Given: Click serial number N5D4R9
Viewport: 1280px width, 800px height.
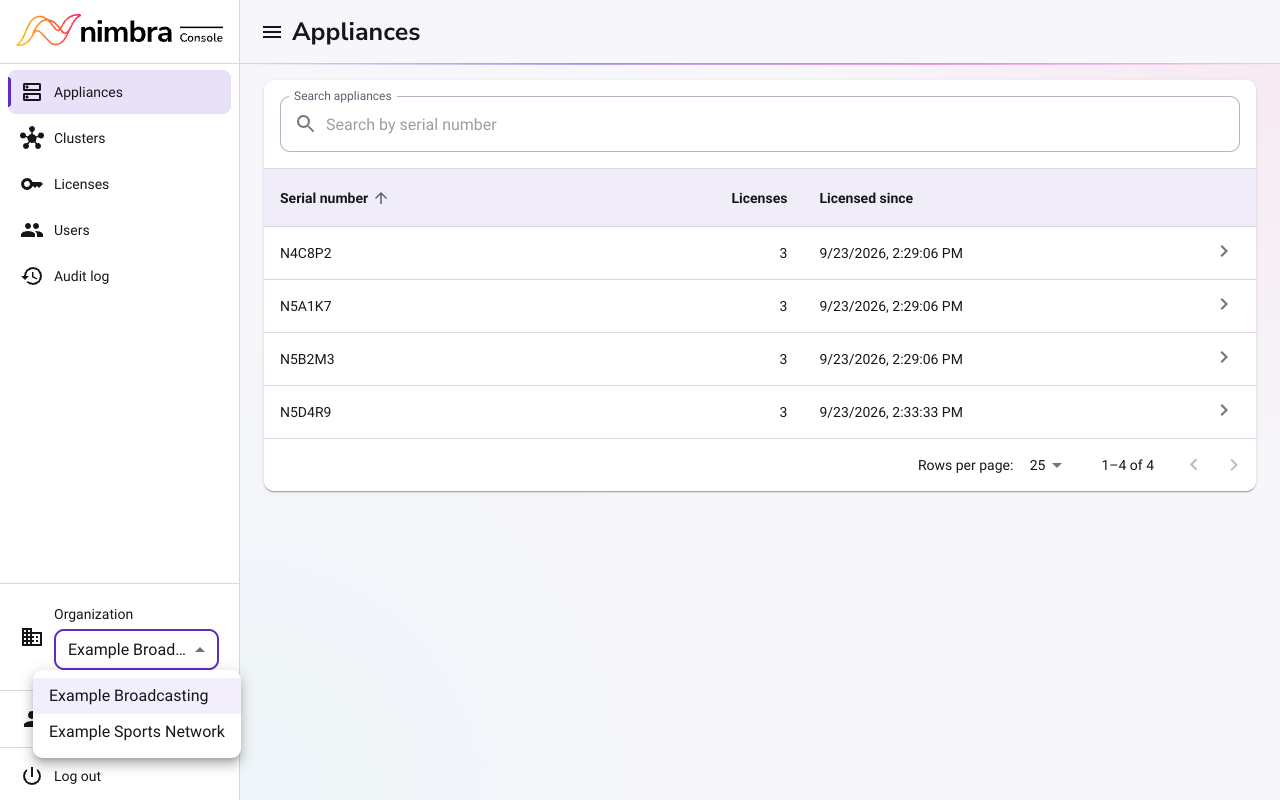Looking at the screenshot, I should 306,412.
